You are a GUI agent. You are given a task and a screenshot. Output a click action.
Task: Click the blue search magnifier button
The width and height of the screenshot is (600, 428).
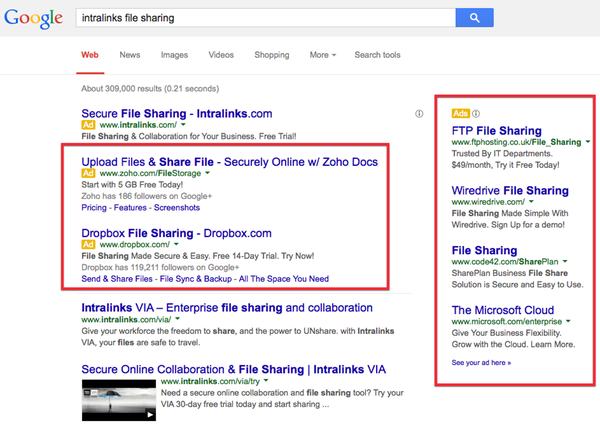474,18
